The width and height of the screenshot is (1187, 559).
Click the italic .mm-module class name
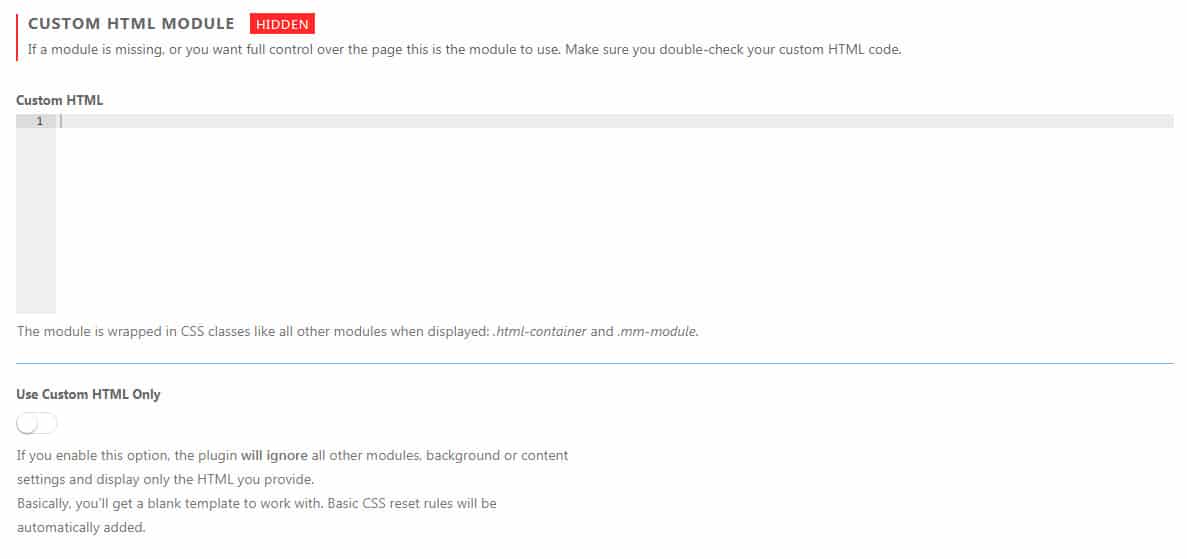pos(657,332)
